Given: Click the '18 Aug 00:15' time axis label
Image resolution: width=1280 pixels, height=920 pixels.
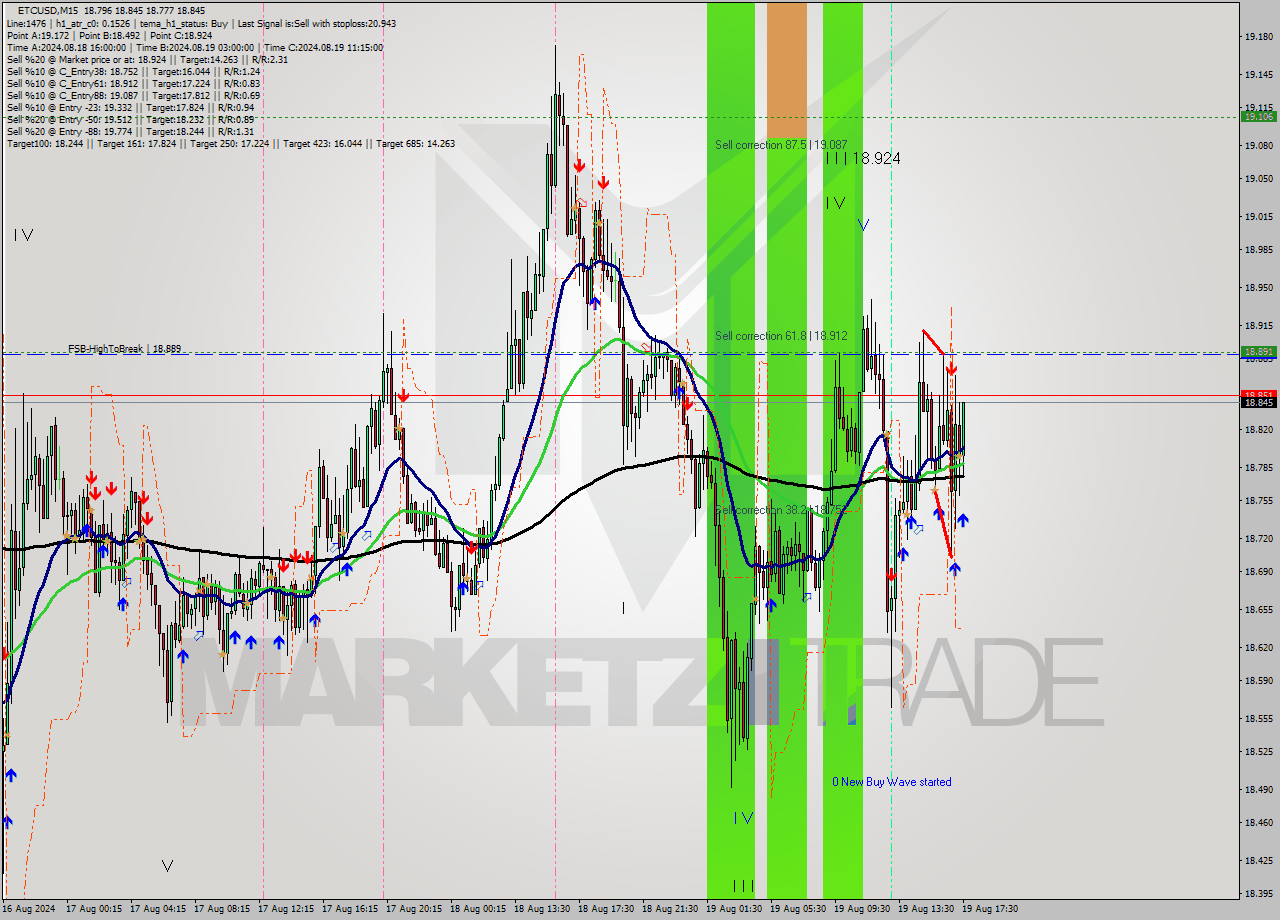Looking at the screenshot, I should pos(478,909).
